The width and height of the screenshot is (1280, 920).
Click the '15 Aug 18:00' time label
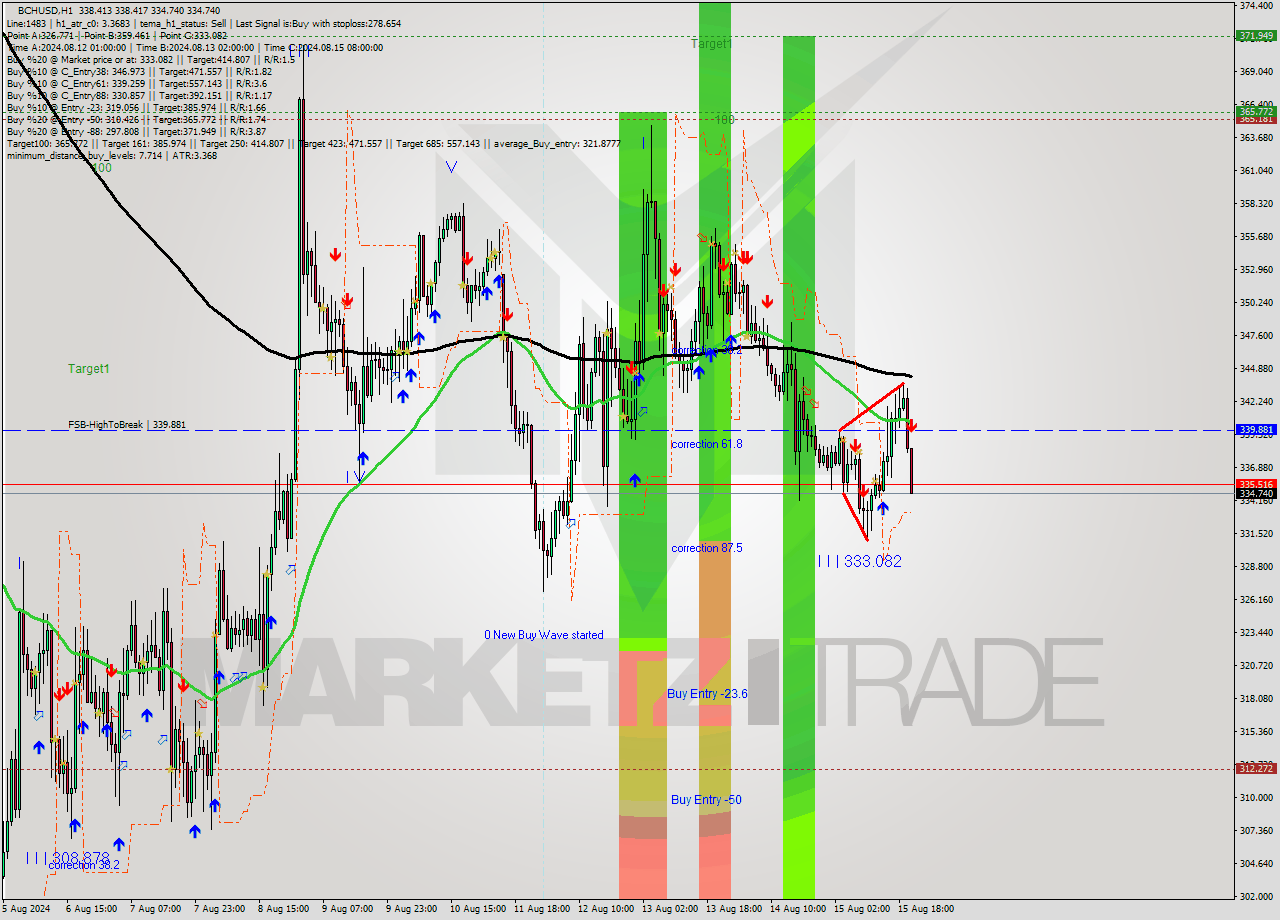click(926, 909)
